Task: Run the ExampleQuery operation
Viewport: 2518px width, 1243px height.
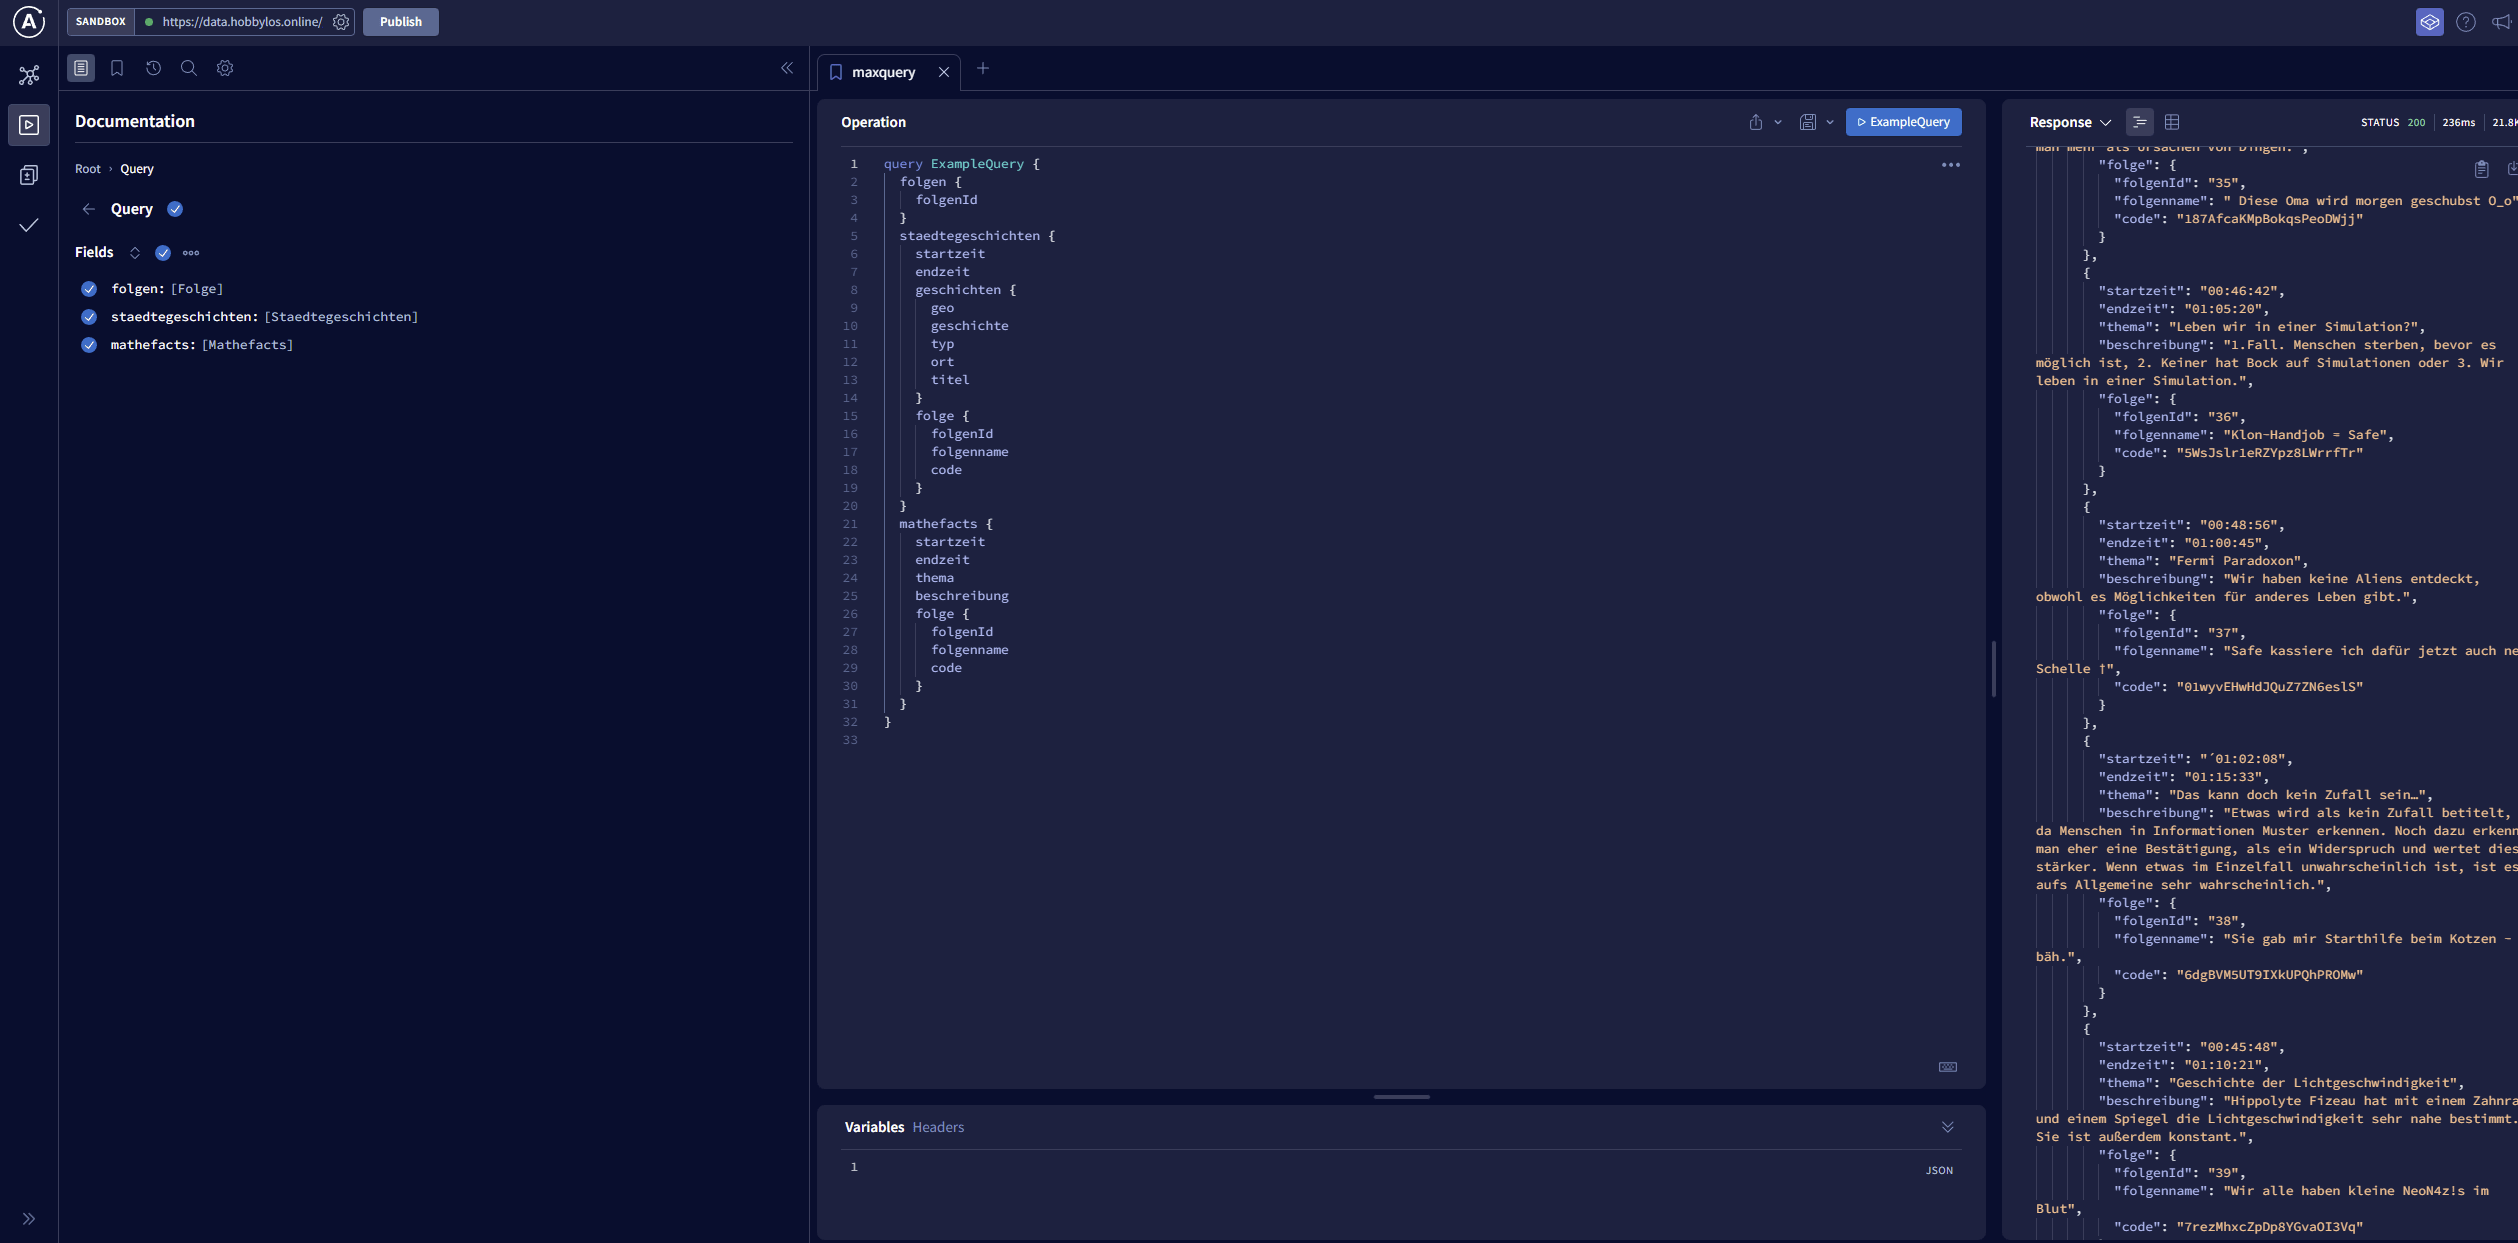Action: tap(1903, 122)
